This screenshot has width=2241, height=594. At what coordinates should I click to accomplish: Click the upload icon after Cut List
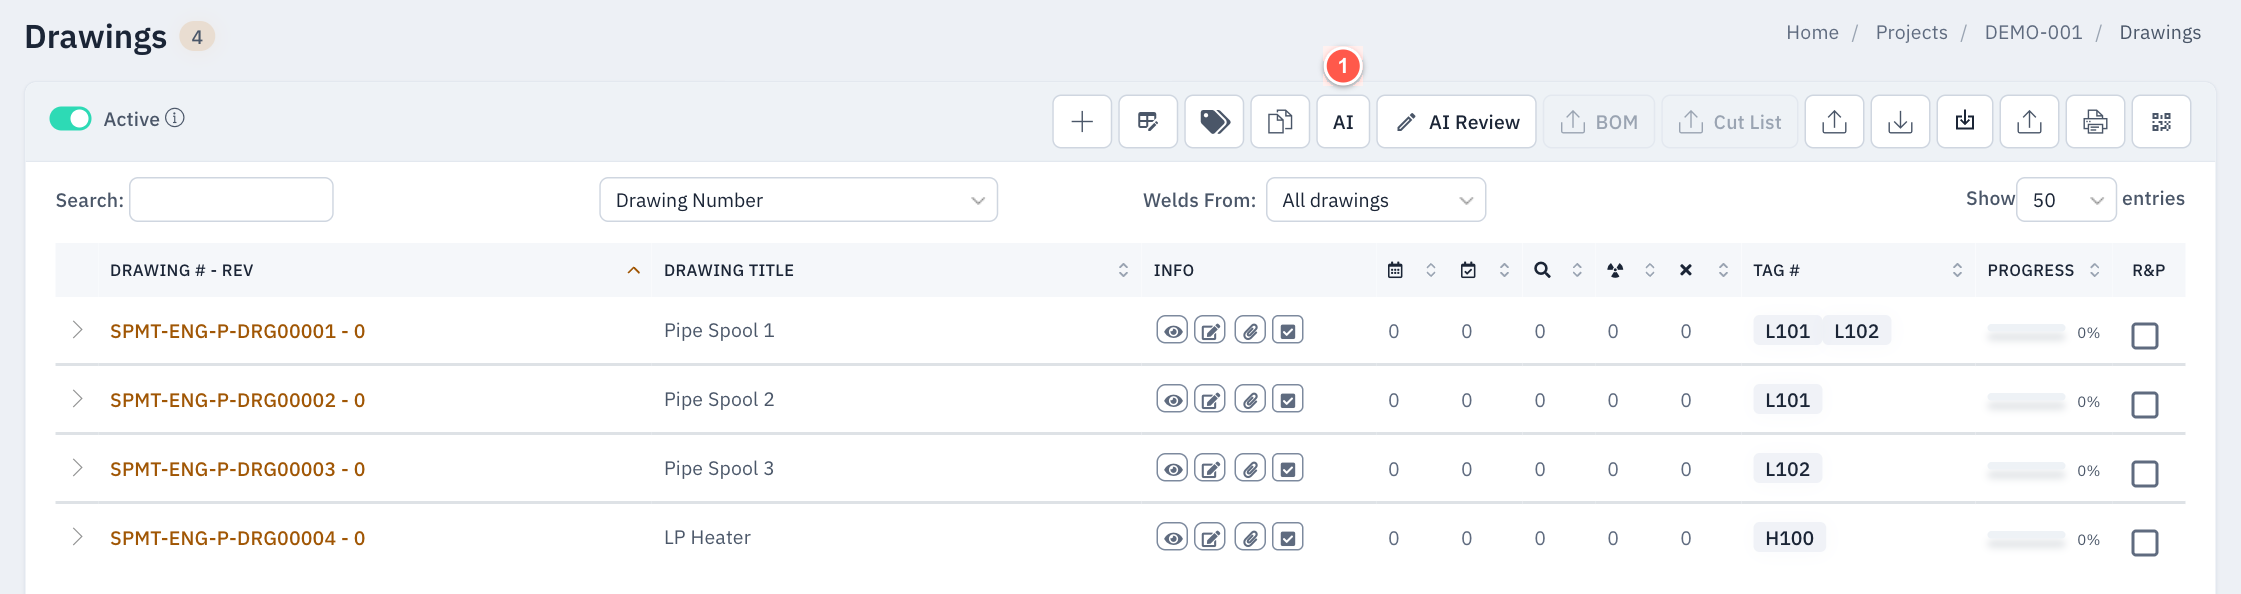1834,122
